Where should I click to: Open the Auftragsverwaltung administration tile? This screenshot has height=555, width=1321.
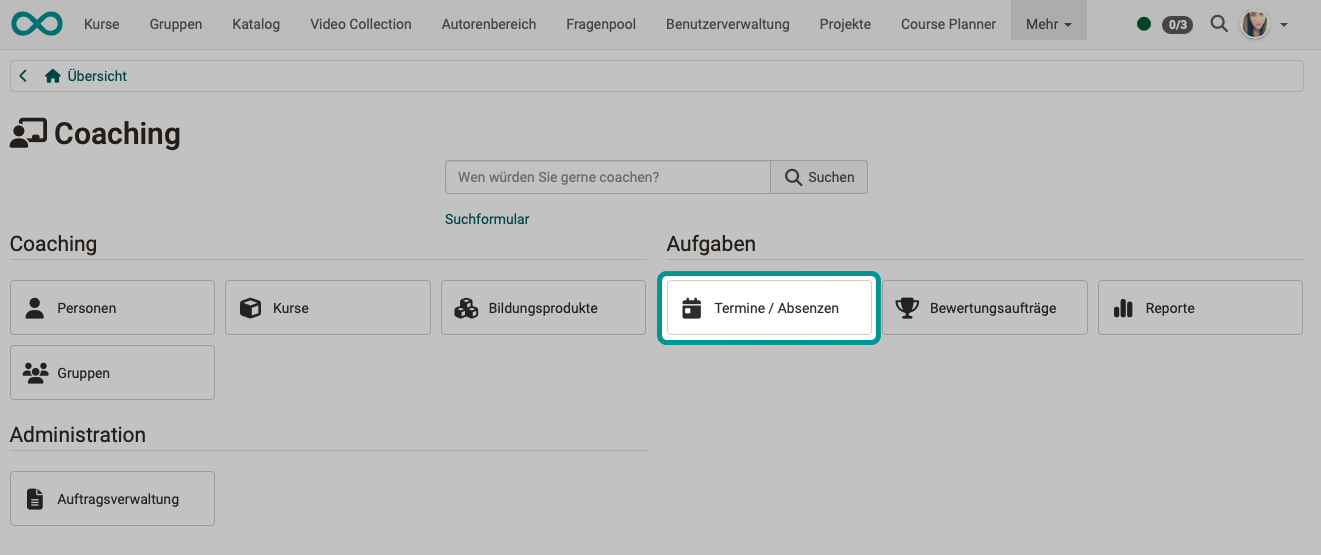tap(112, 499)
